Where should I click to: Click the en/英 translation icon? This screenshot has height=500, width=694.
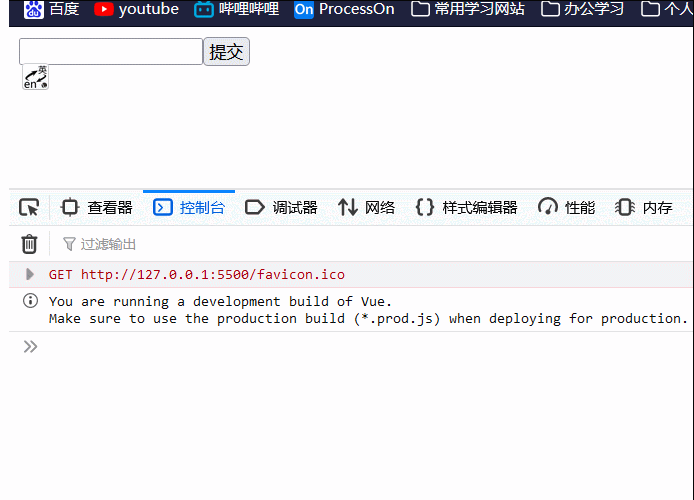pos(35,77)
